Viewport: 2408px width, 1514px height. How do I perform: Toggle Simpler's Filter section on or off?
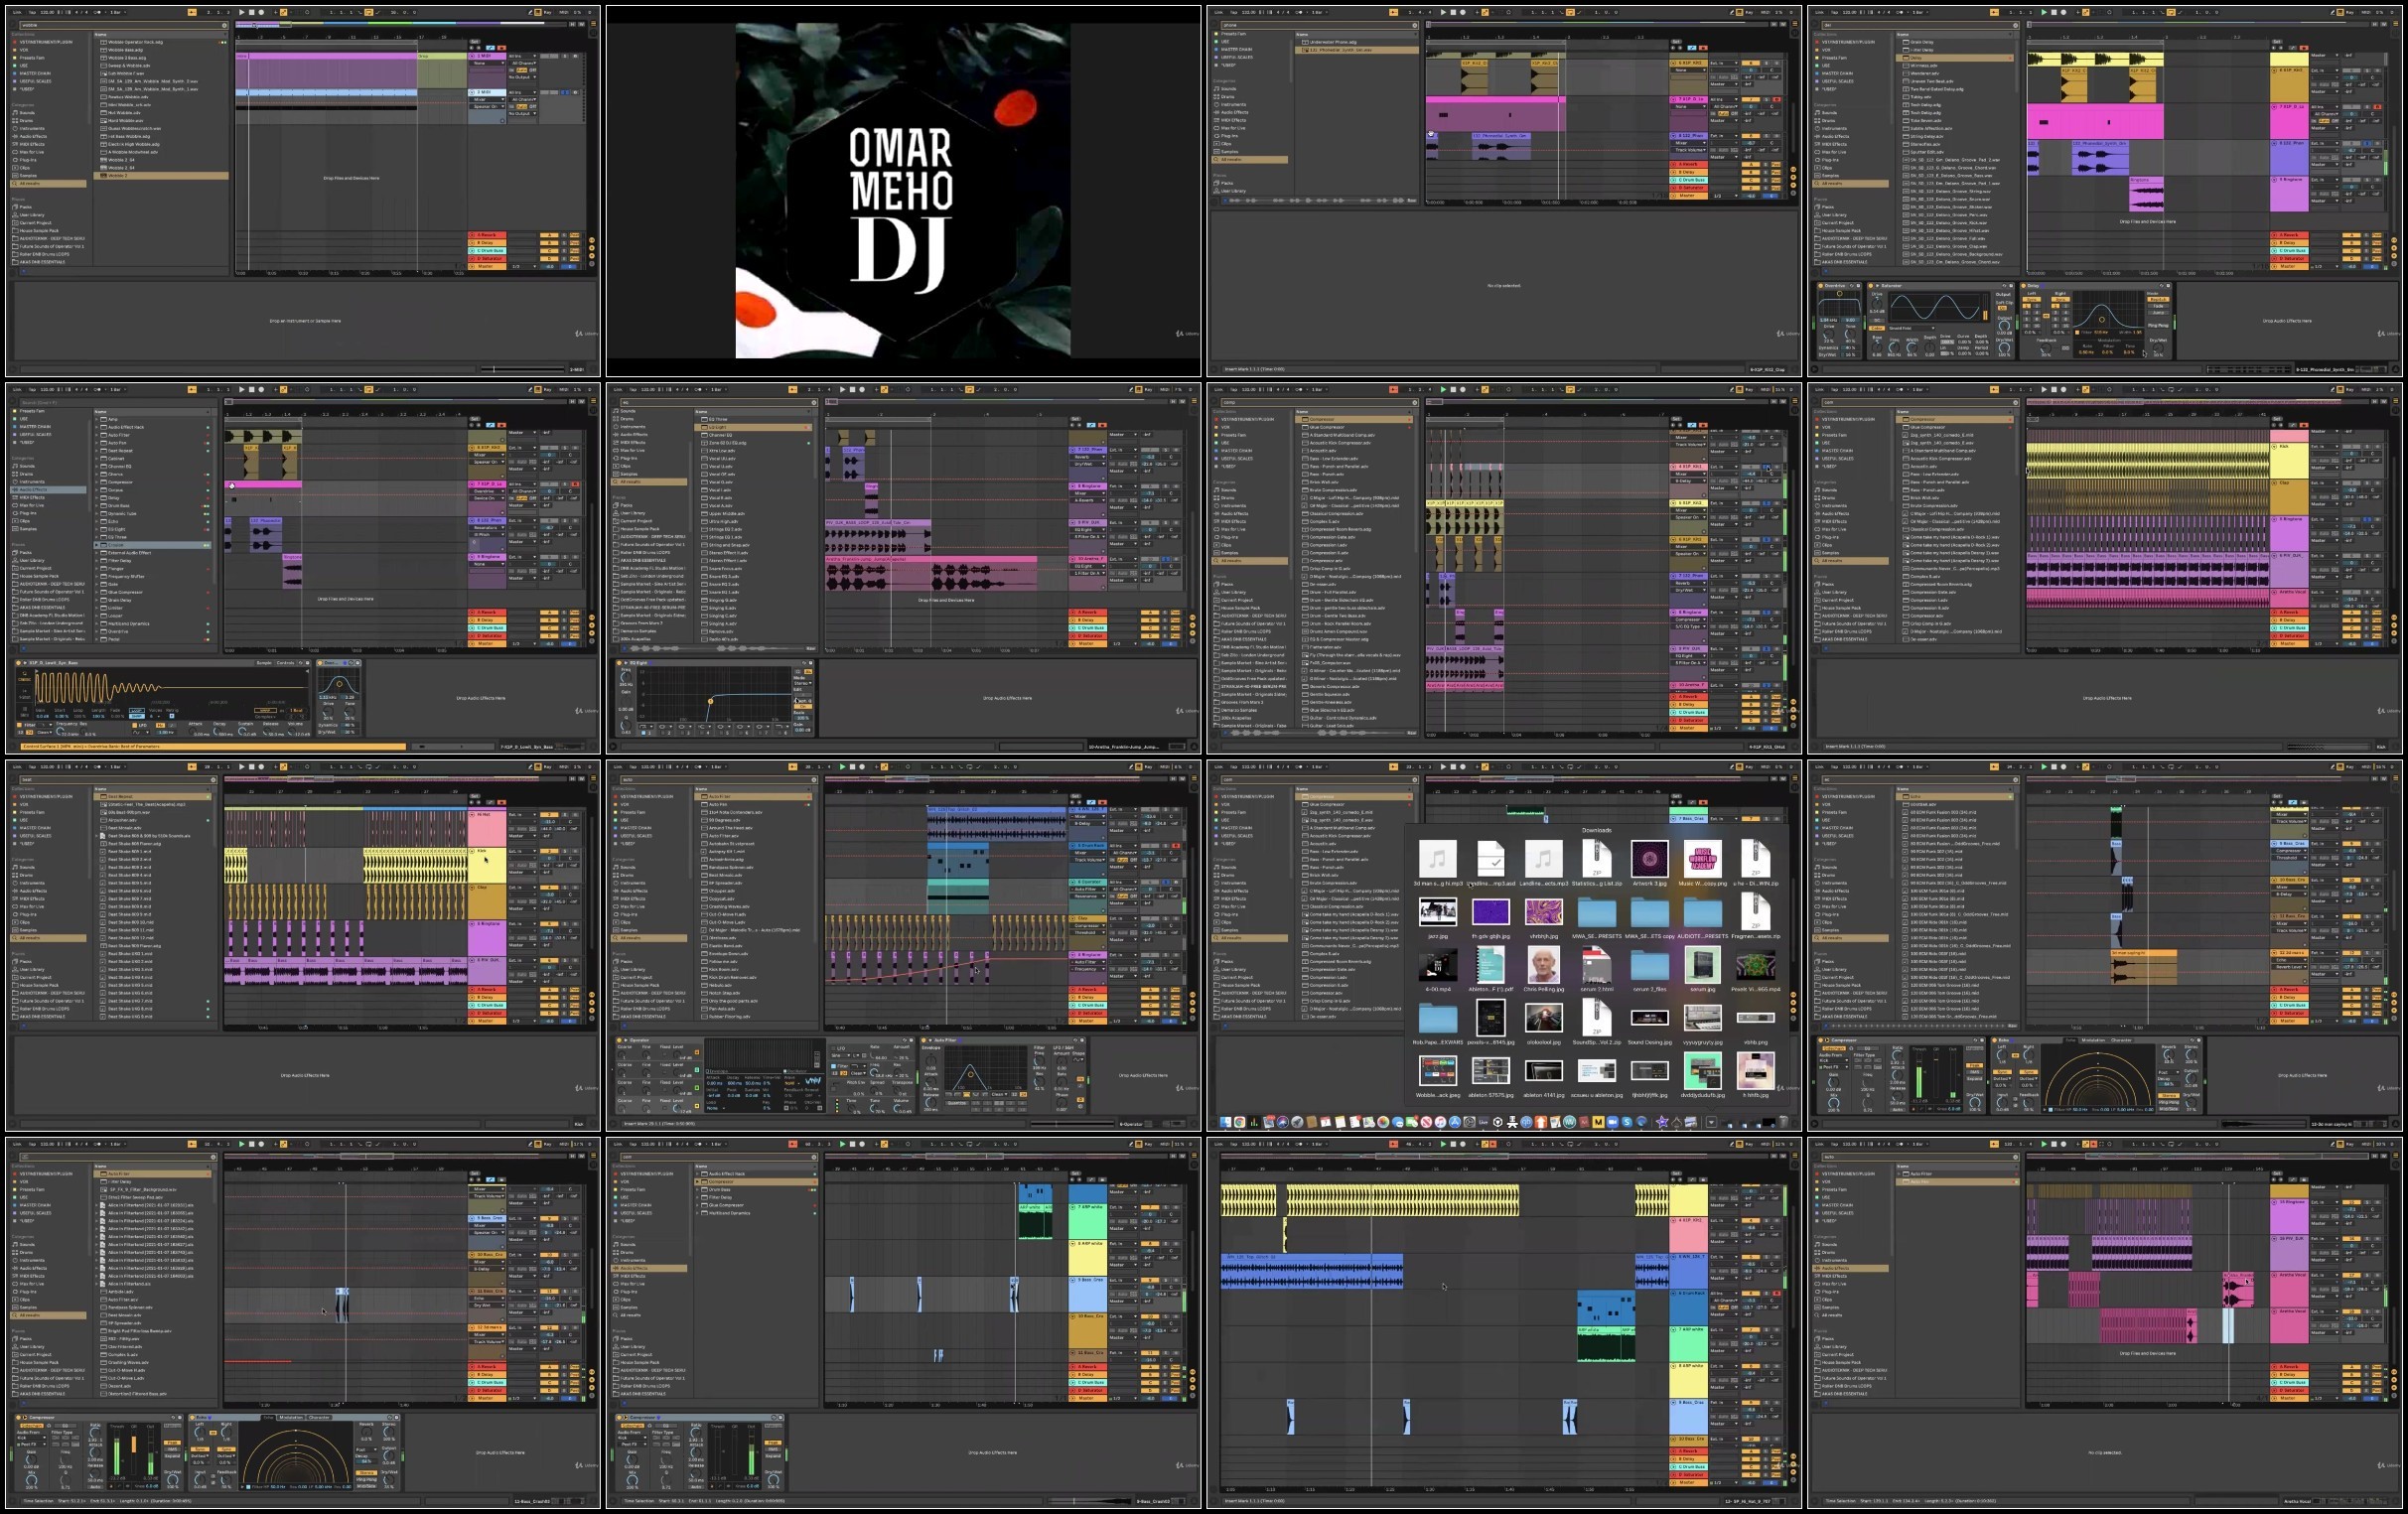19,725
